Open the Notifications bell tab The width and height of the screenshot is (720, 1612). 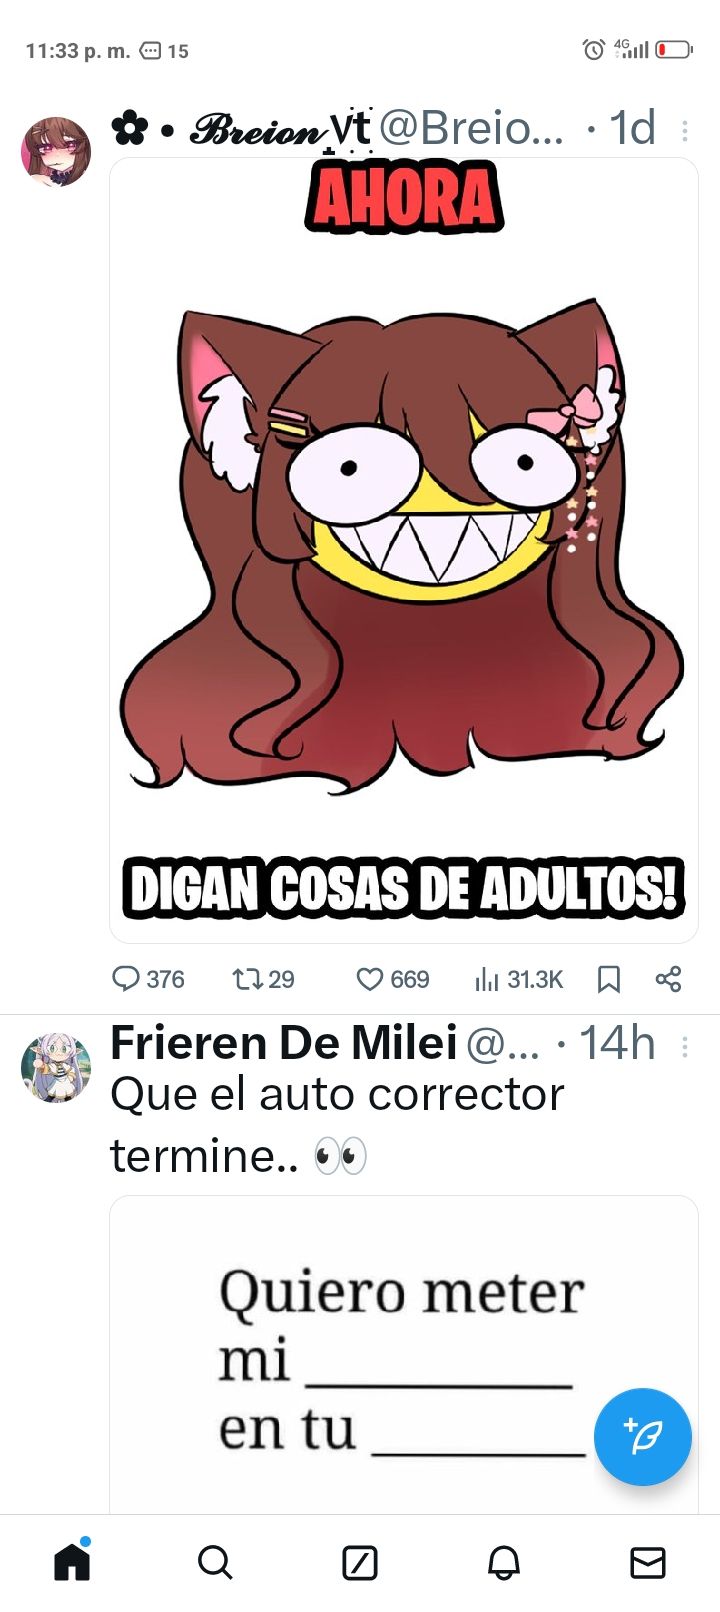[504, 1562]
